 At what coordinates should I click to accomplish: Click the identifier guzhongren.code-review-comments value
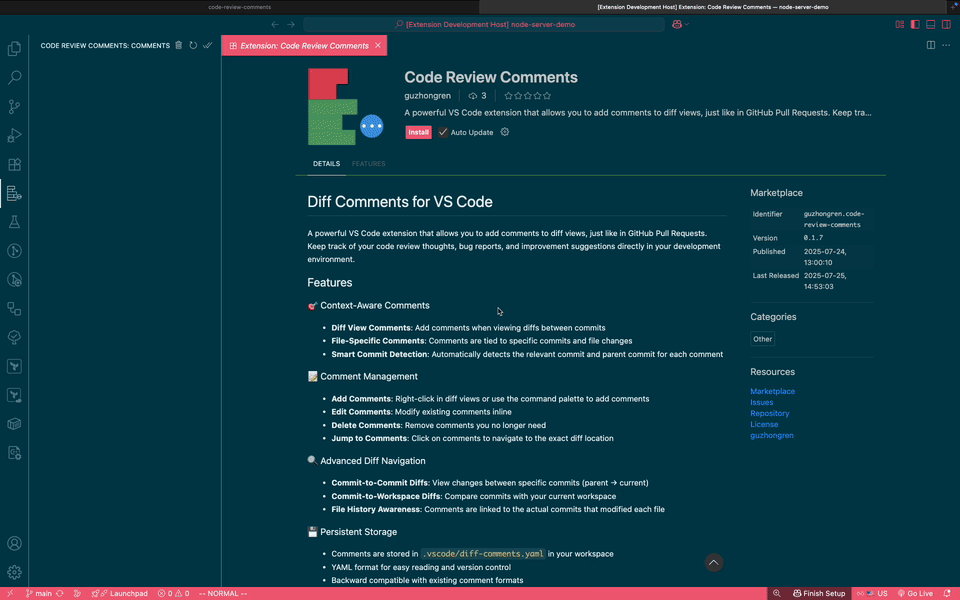coord(833,219)
